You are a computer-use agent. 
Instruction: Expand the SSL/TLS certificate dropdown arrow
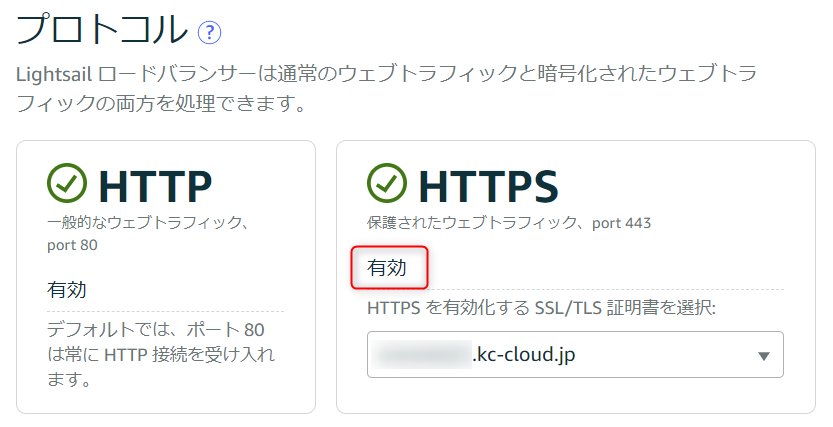763,356
